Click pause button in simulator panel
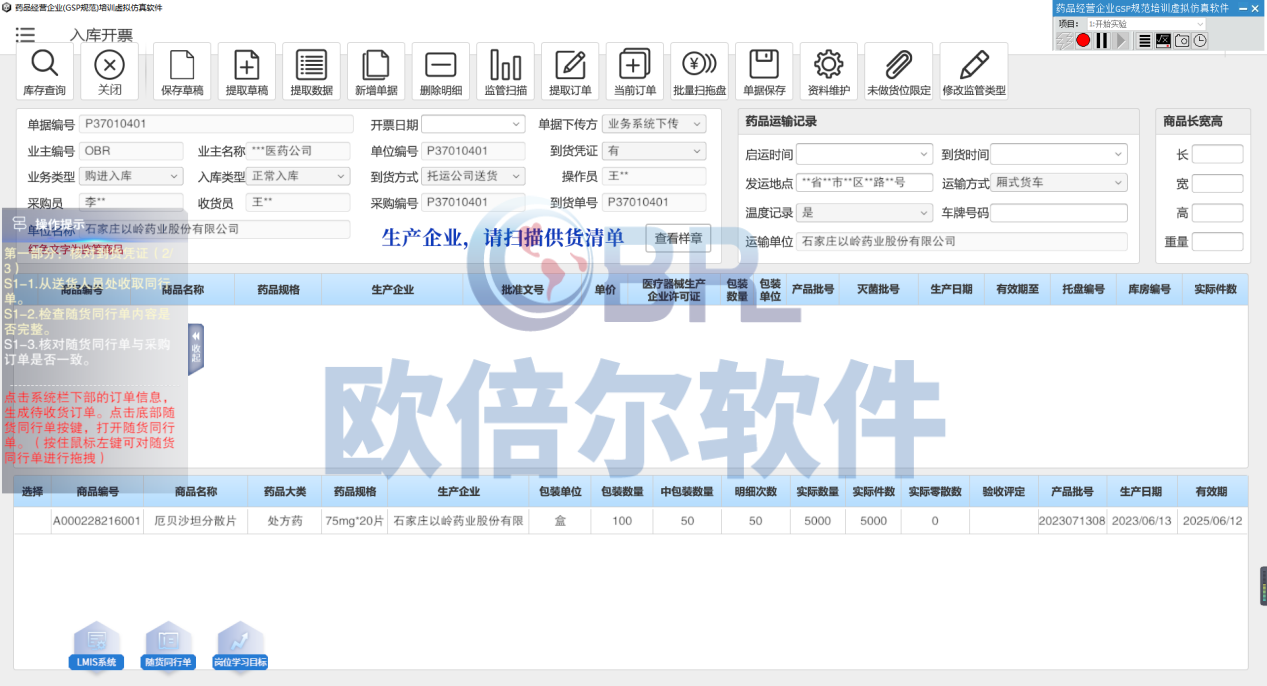The width and height of the screenshot is (1267, 686). [1102, 40]
